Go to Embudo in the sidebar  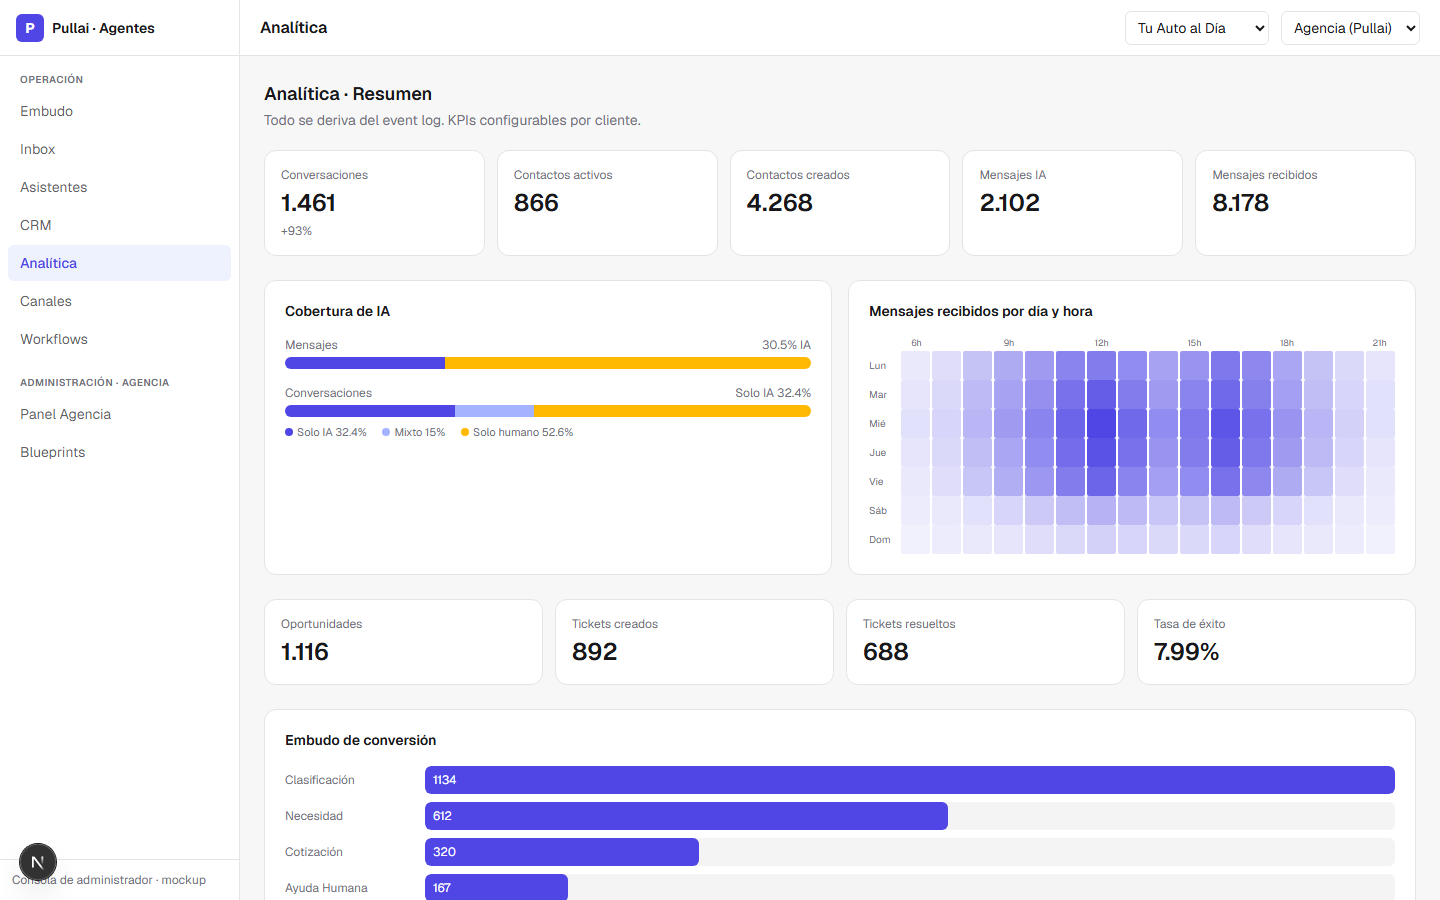tap(119, 111)
